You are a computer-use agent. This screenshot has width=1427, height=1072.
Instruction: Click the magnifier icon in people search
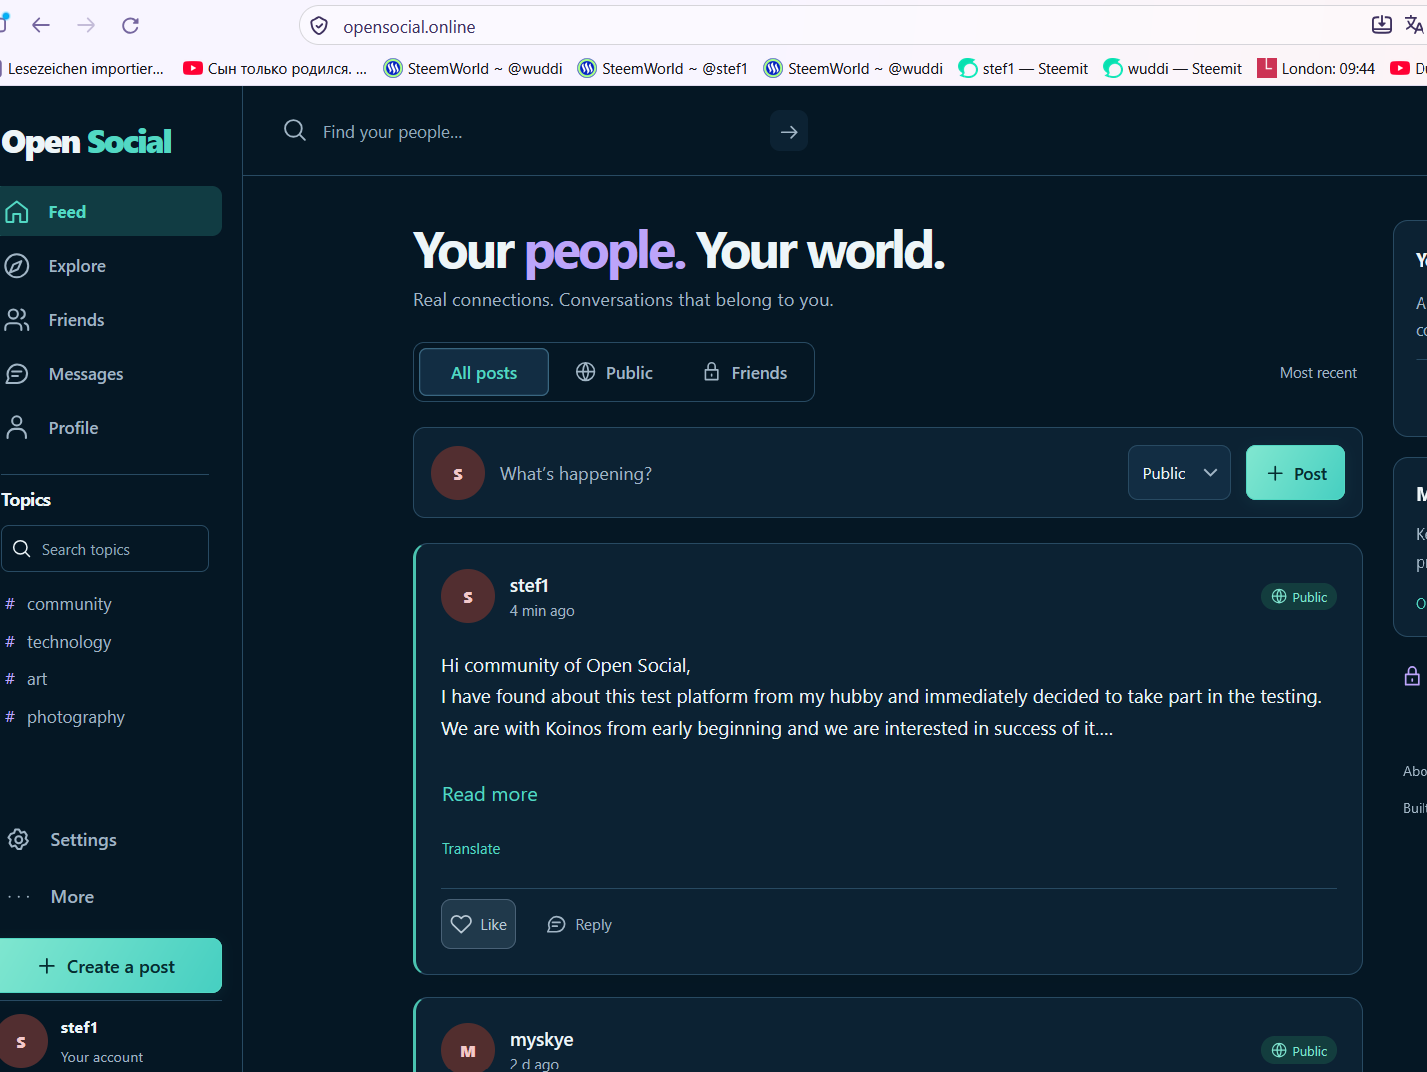point(295,131)
